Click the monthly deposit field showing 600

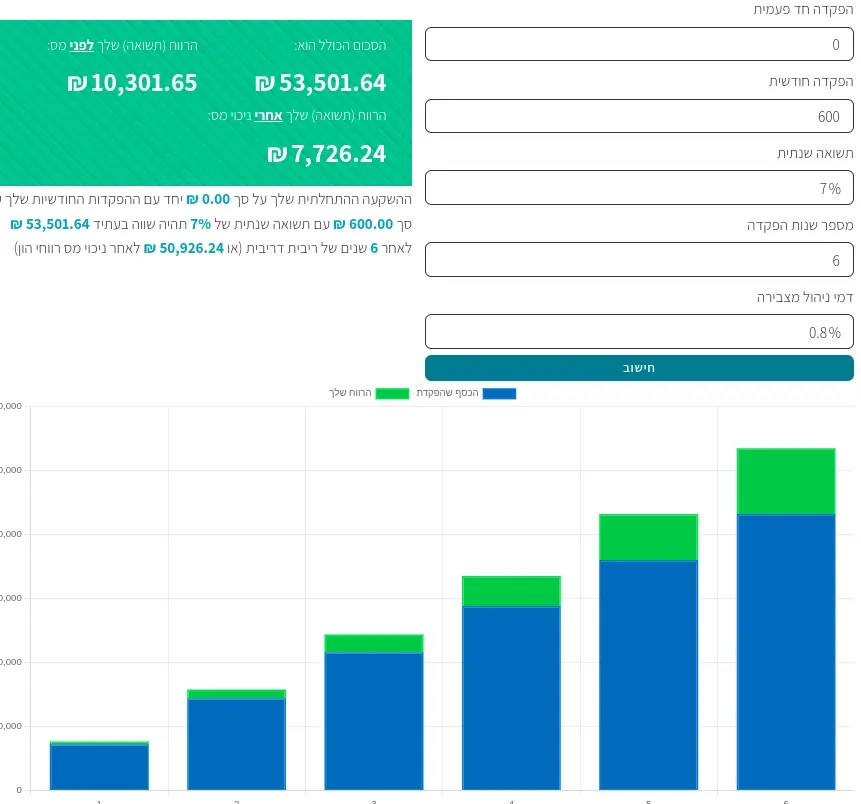point(639,116)
